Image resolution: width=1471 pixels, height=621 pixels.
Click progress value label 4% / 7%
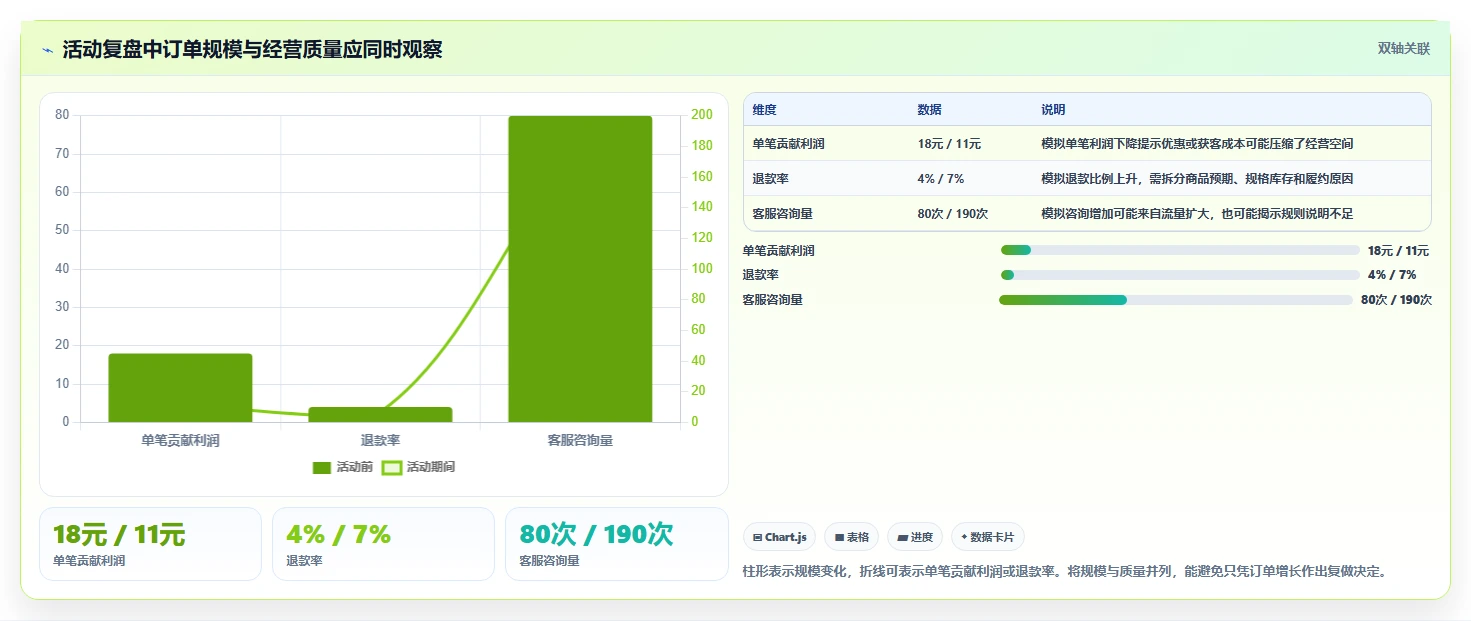(x=1392, y=275)
